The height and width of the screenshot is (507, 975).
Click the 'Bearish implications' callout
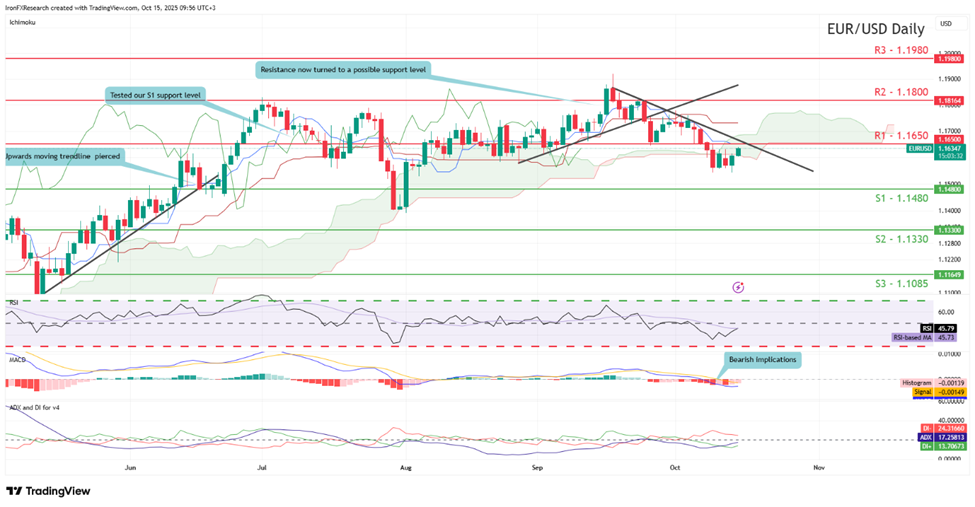click(x=762, y=358)
